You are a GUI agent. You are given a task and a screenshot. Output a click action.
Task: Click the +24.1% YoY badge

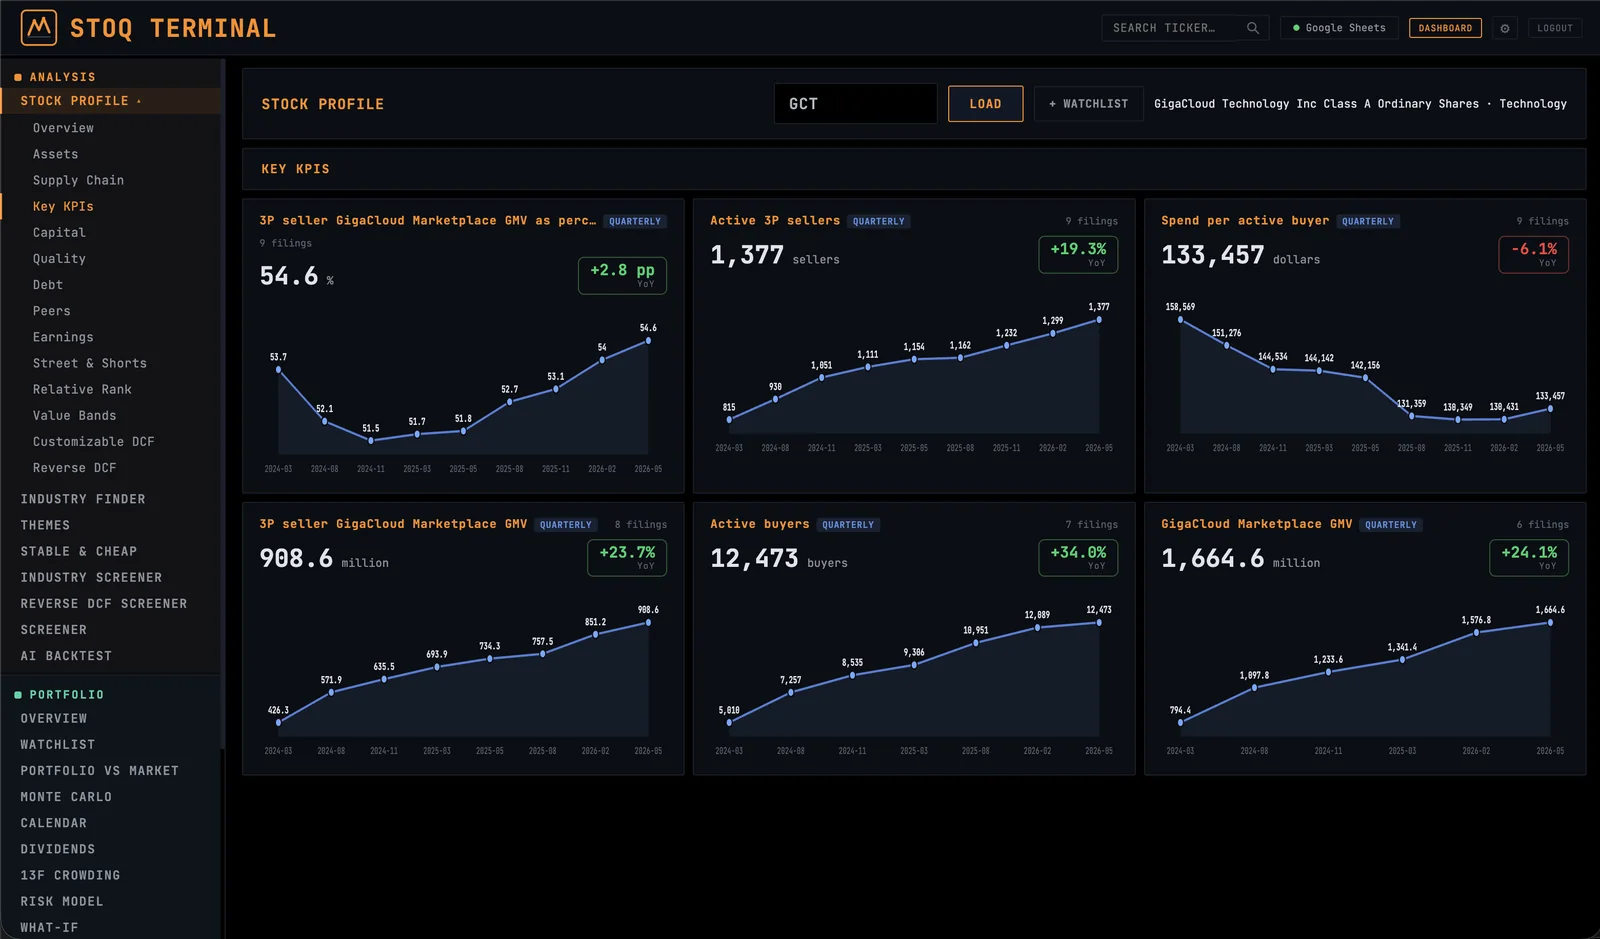tap(1529, 557)
